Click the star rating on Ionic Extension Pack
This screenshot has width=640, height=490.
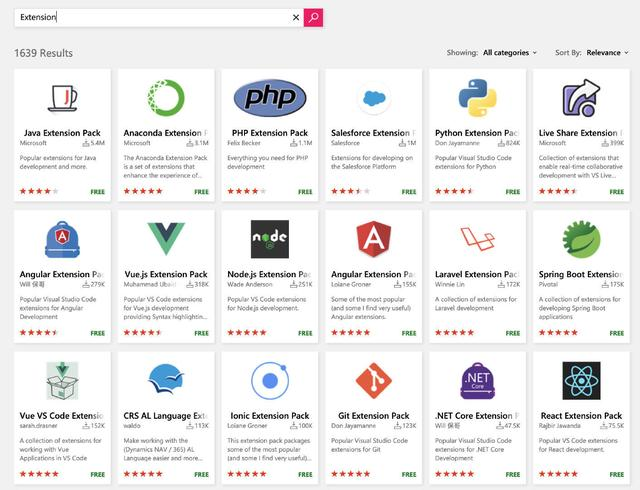[x=247, y=474]
